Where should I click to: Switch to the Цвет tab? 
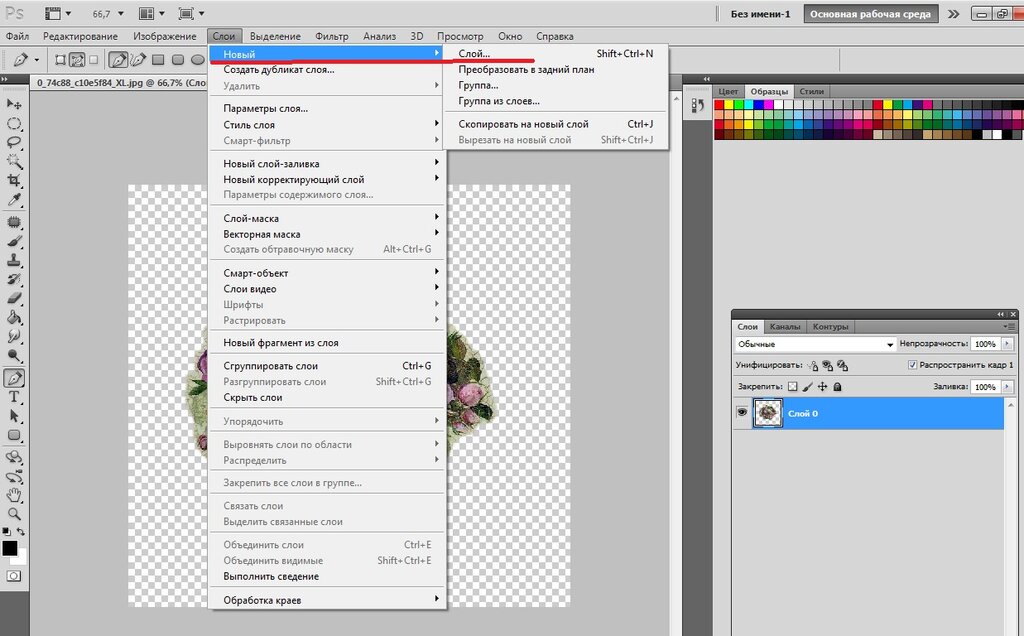[728, 91]
